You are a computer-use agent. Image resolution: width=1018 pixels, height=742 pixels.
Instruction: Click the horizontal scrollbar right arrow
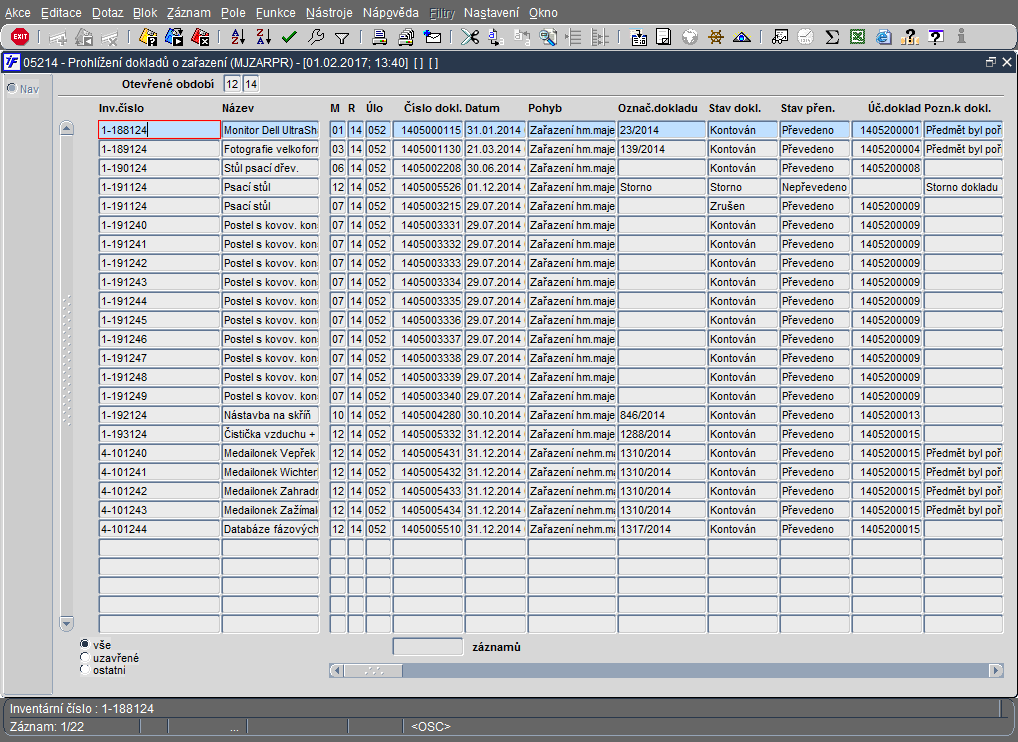point(997,671)
